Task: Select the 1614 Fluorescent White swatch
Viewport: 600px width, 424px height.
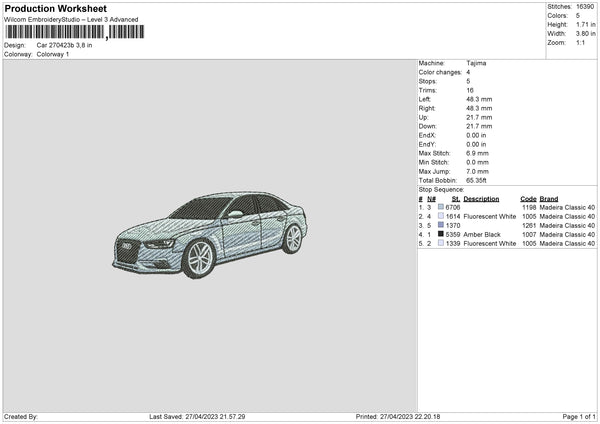Action: coord(441,216)
